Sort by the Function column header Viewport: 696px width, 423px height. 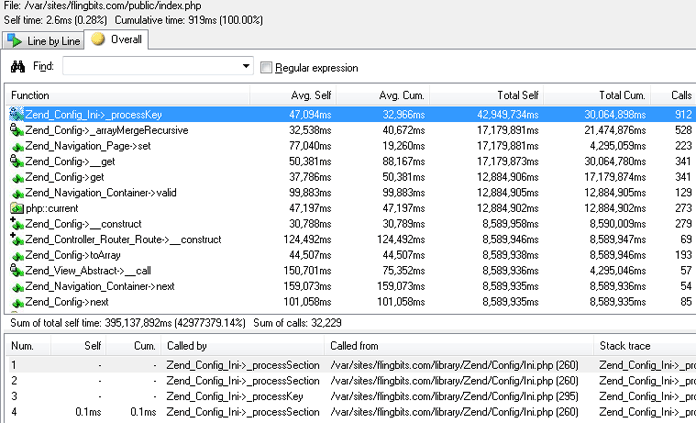pos(127,95)
